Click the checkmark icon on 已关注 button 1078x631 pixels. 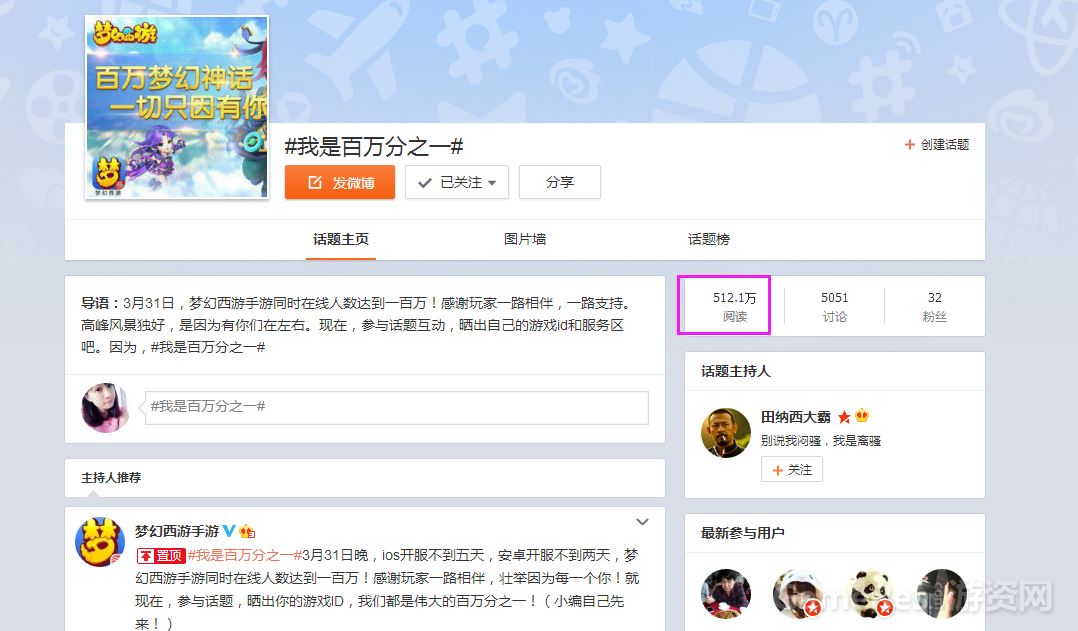(425, 183)
